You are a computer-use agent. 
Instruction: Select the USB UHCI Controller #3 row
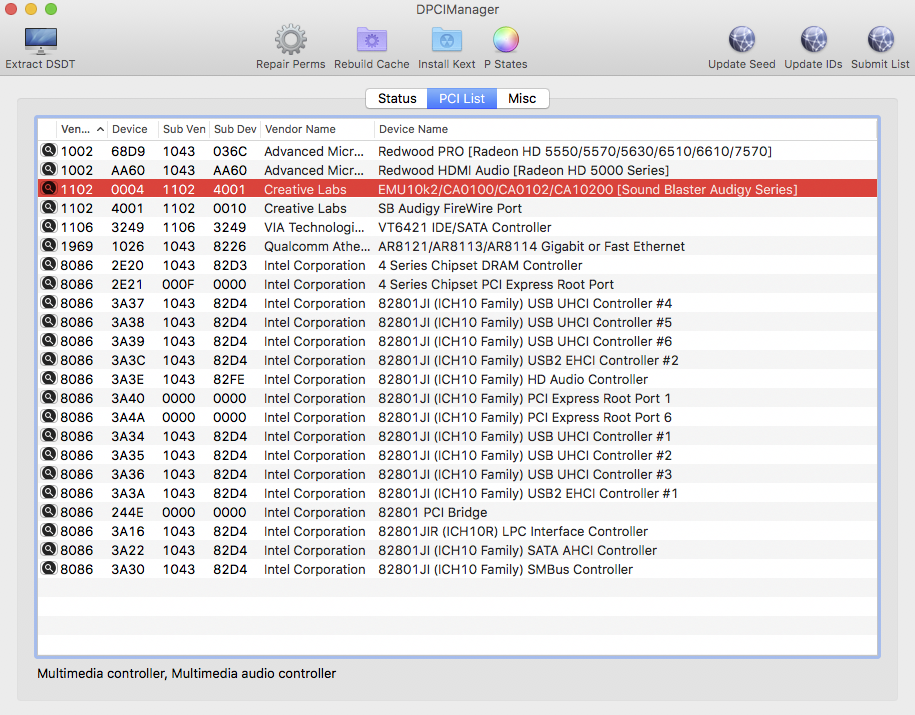click(458, 474)
